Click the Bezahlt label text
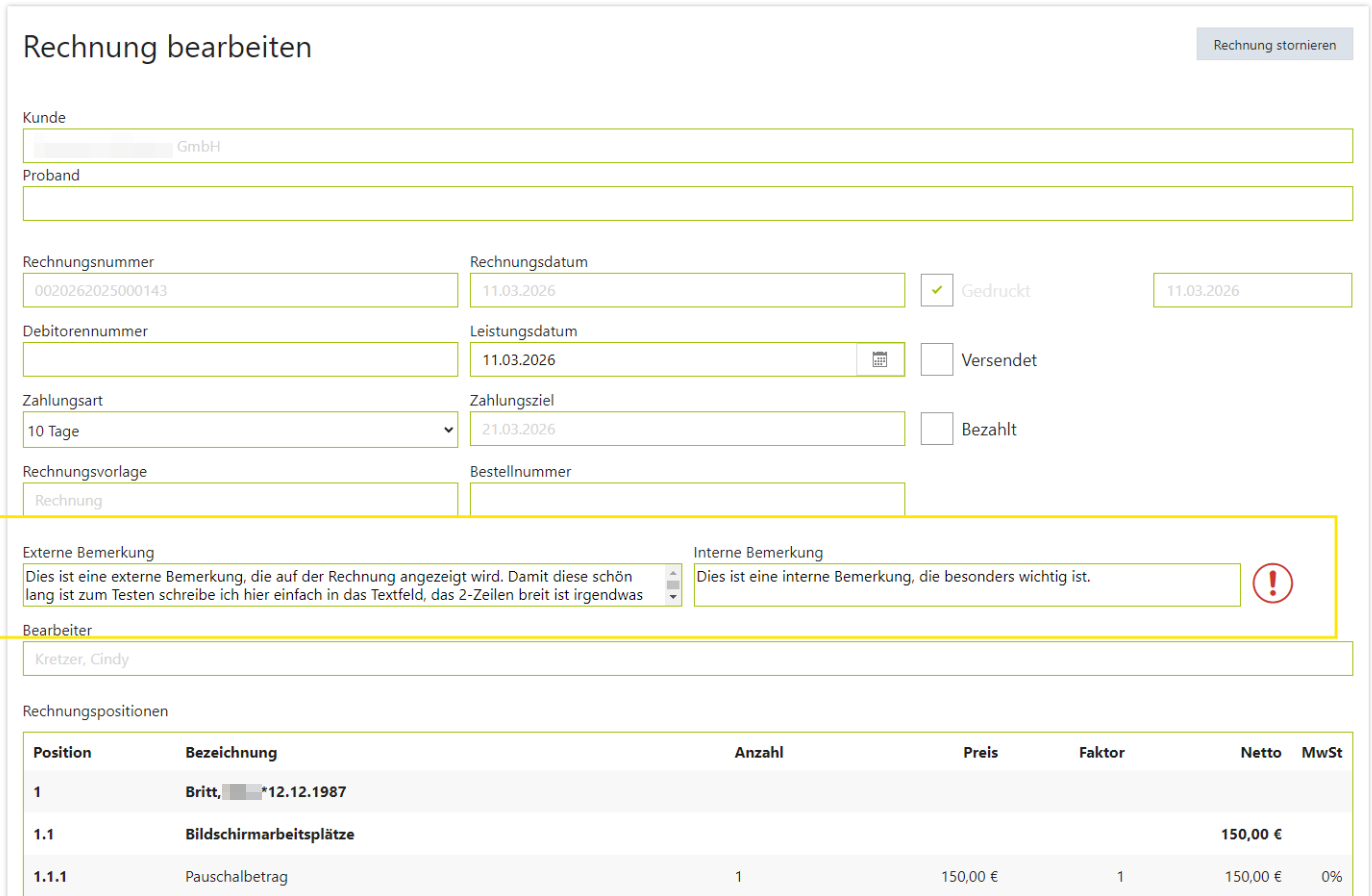Viewport: 1372px width, 896px height. tap(989, 429)
